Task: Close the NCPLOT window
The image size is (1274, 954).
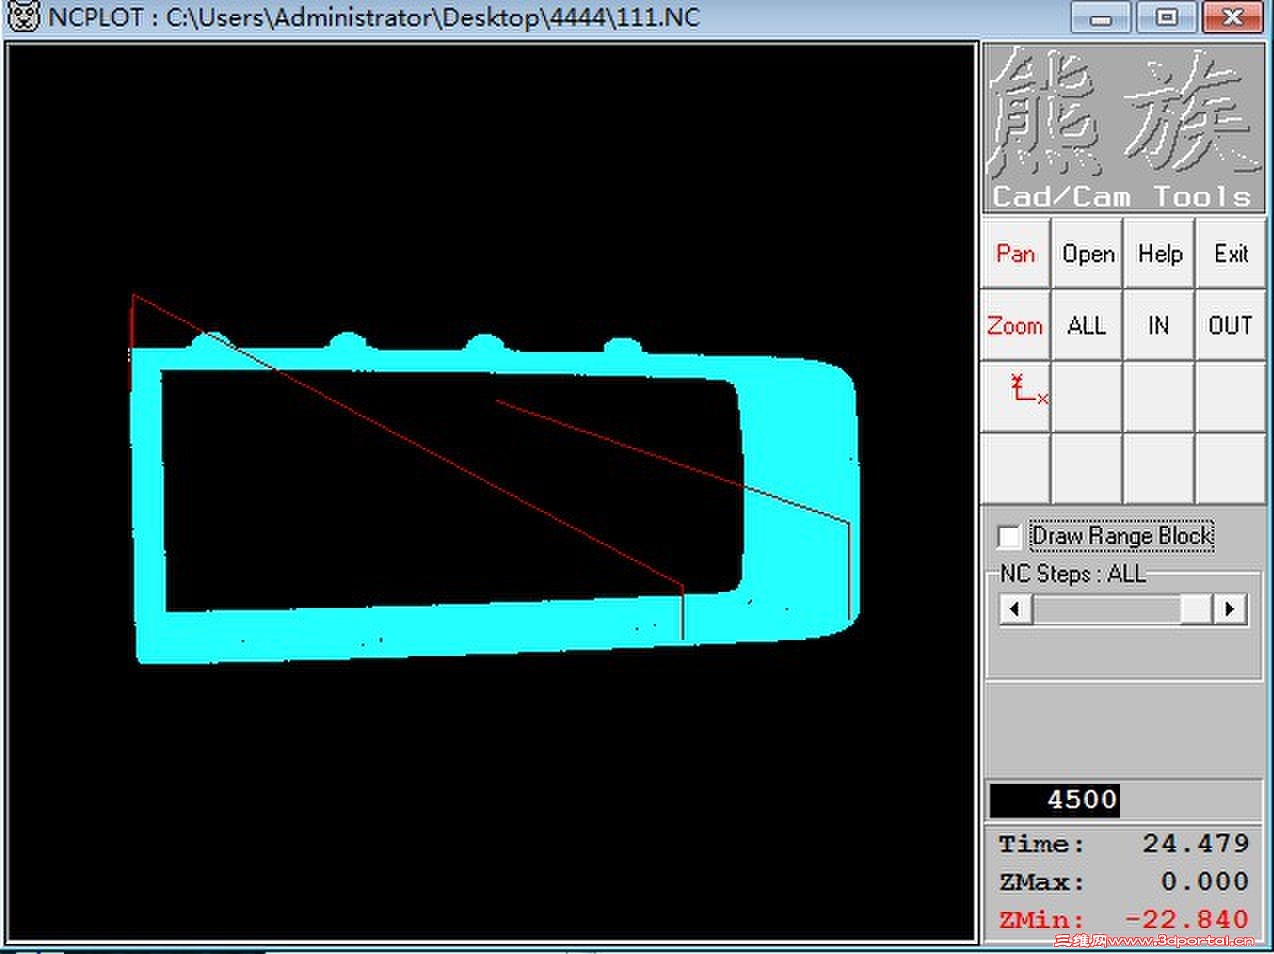Action: (1233, 18)
